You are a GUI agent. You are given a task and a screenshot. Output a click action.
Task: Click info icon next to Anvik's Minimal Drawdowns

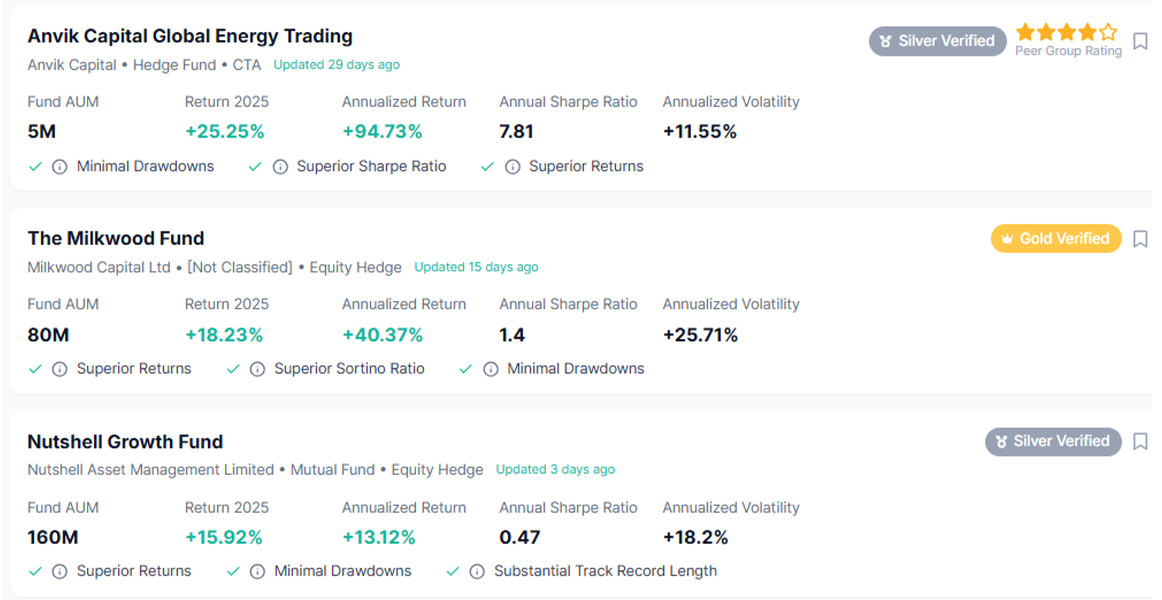click(x=60, y=167)
